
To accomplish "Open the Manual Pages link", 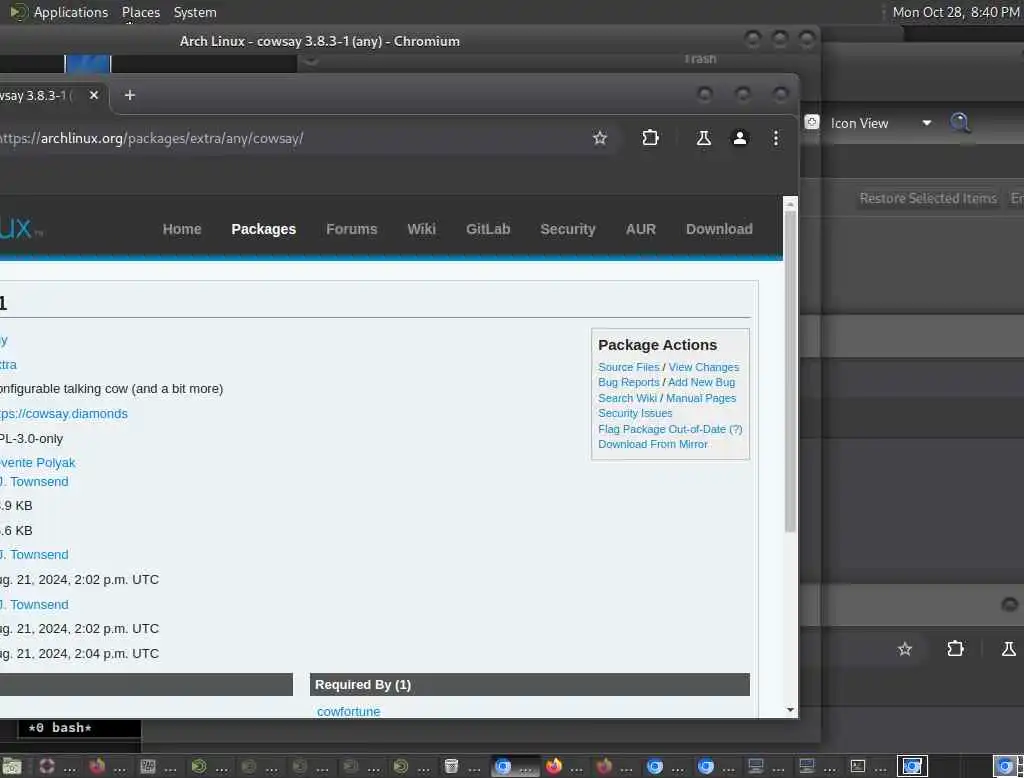I will click(700, 398).
